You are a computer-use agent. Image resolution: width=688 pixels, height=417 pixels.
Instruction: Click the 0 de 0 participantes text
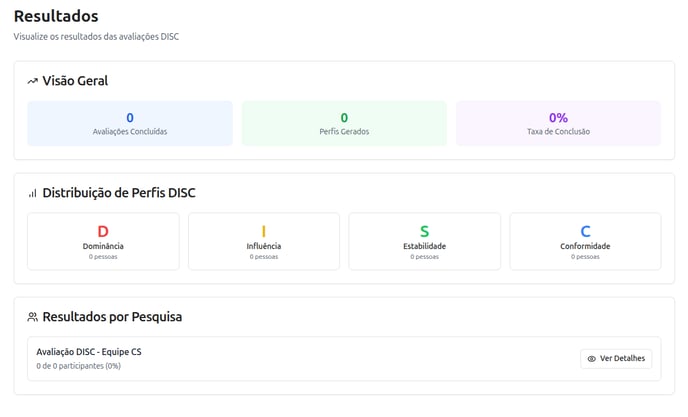point(79,366)
